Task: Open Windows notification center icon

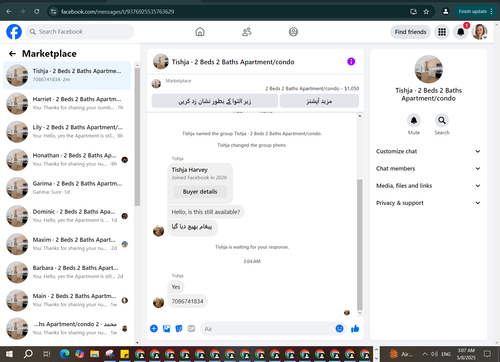Action: coord(487,354)
